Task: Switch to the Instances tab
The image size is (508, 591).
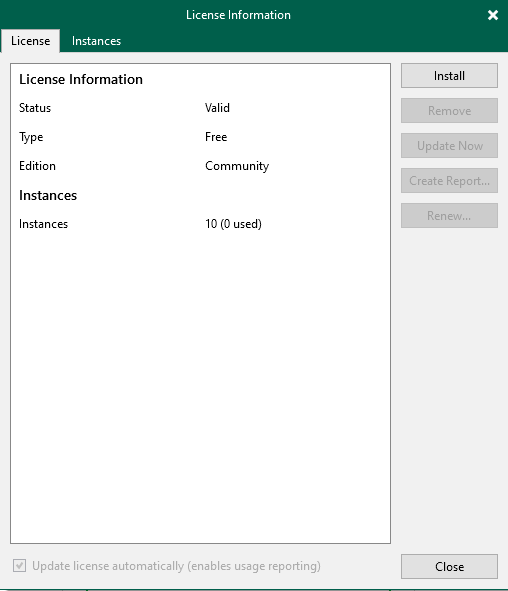Action: pyautogui.click(x=96, y=41)
